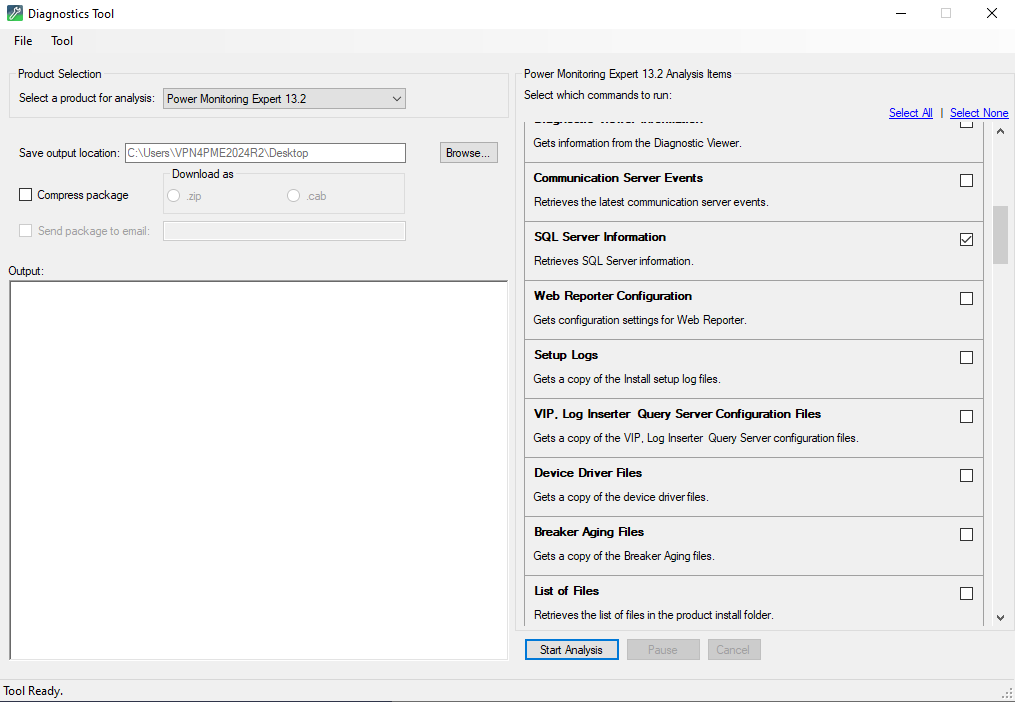Viewport: 1015px width, 702px height.
Task: Minimize the Diagnostics Tool window
Action: (901, 14)
